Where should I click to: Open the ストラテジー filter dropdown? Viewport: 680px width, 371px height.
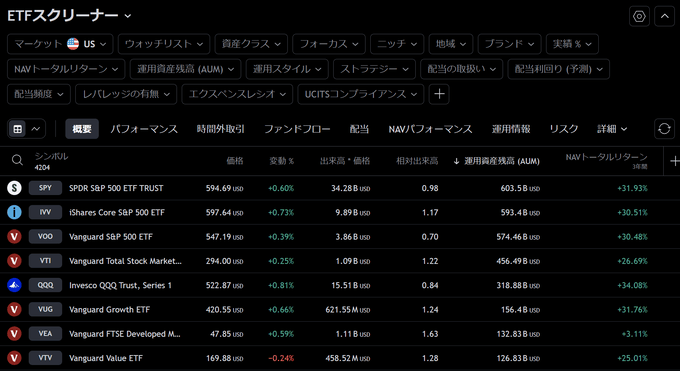tap(374, 69)
